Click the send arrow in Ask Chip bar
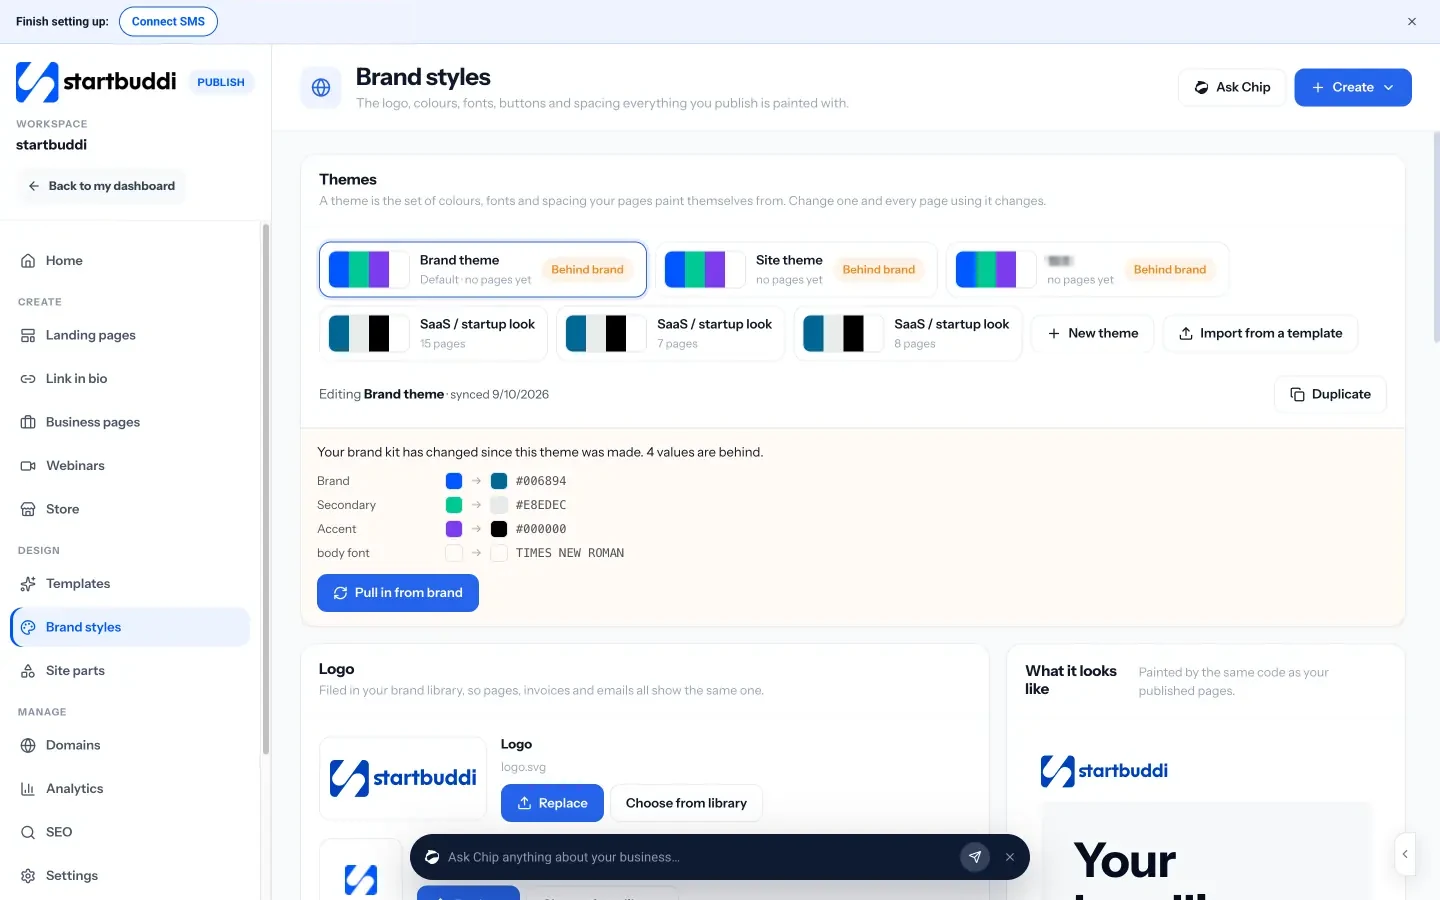 point(975,857)
